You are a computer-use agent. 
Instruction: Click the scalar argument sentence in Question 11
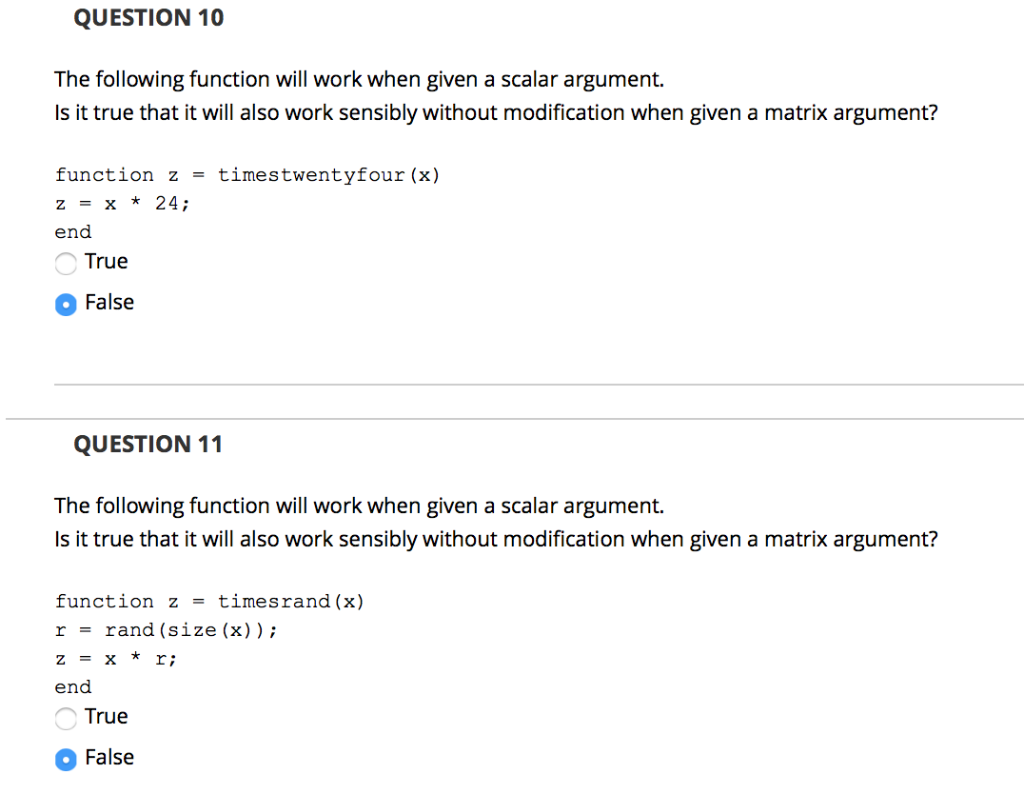[x=358, y=505]
